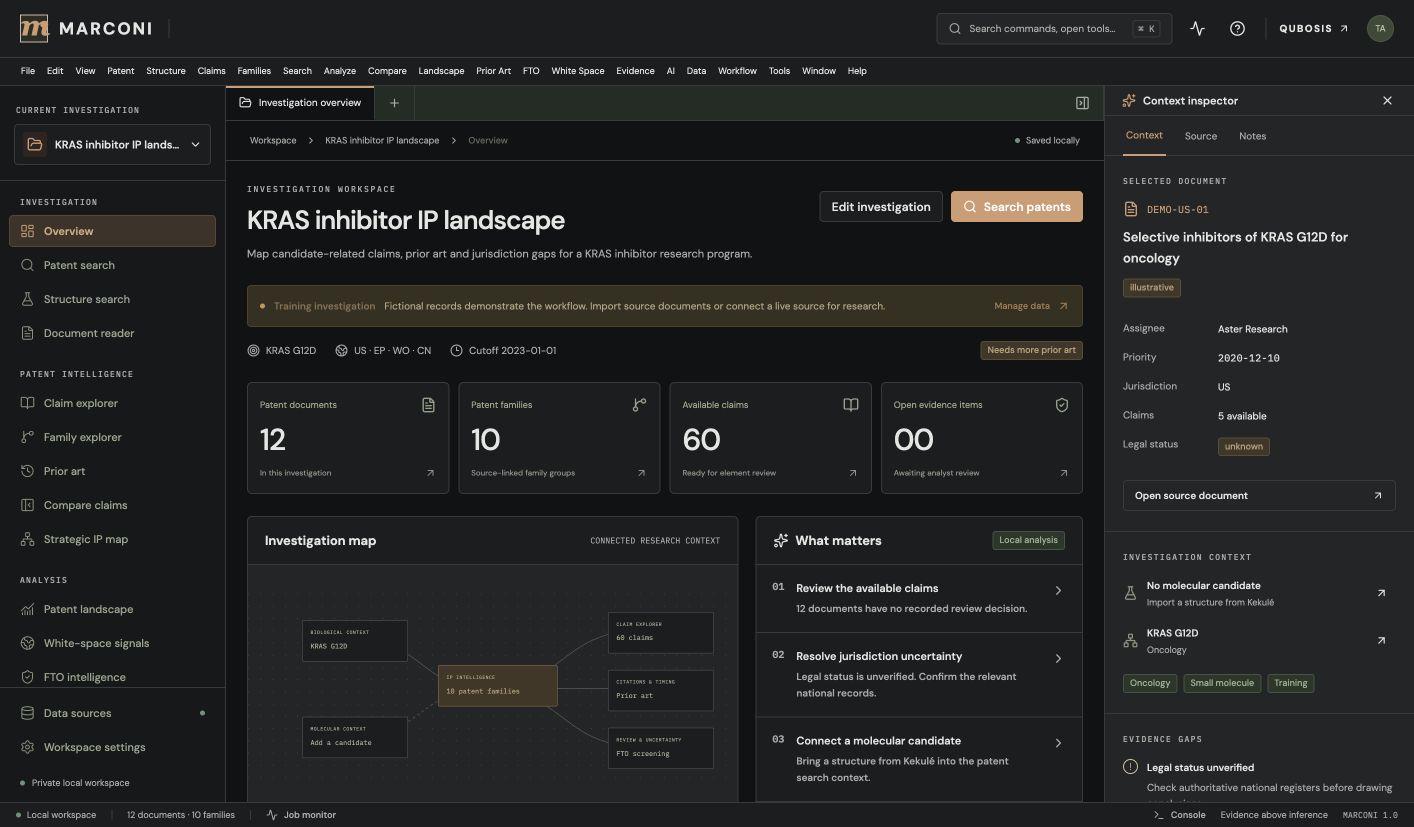Expand Resolve jurisdiction uncertainty item
This screenshot has height=827, width=1414.
pyautogui.click(x=919, y=674)
